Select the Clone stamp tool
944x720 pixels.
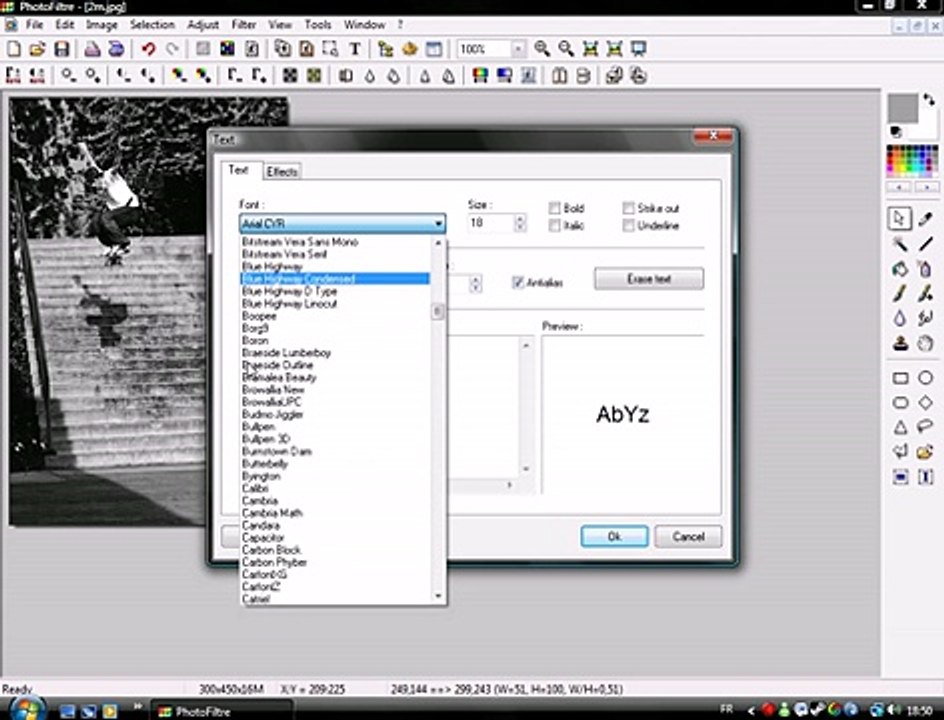pyautogui.click(x=900, y=344)
